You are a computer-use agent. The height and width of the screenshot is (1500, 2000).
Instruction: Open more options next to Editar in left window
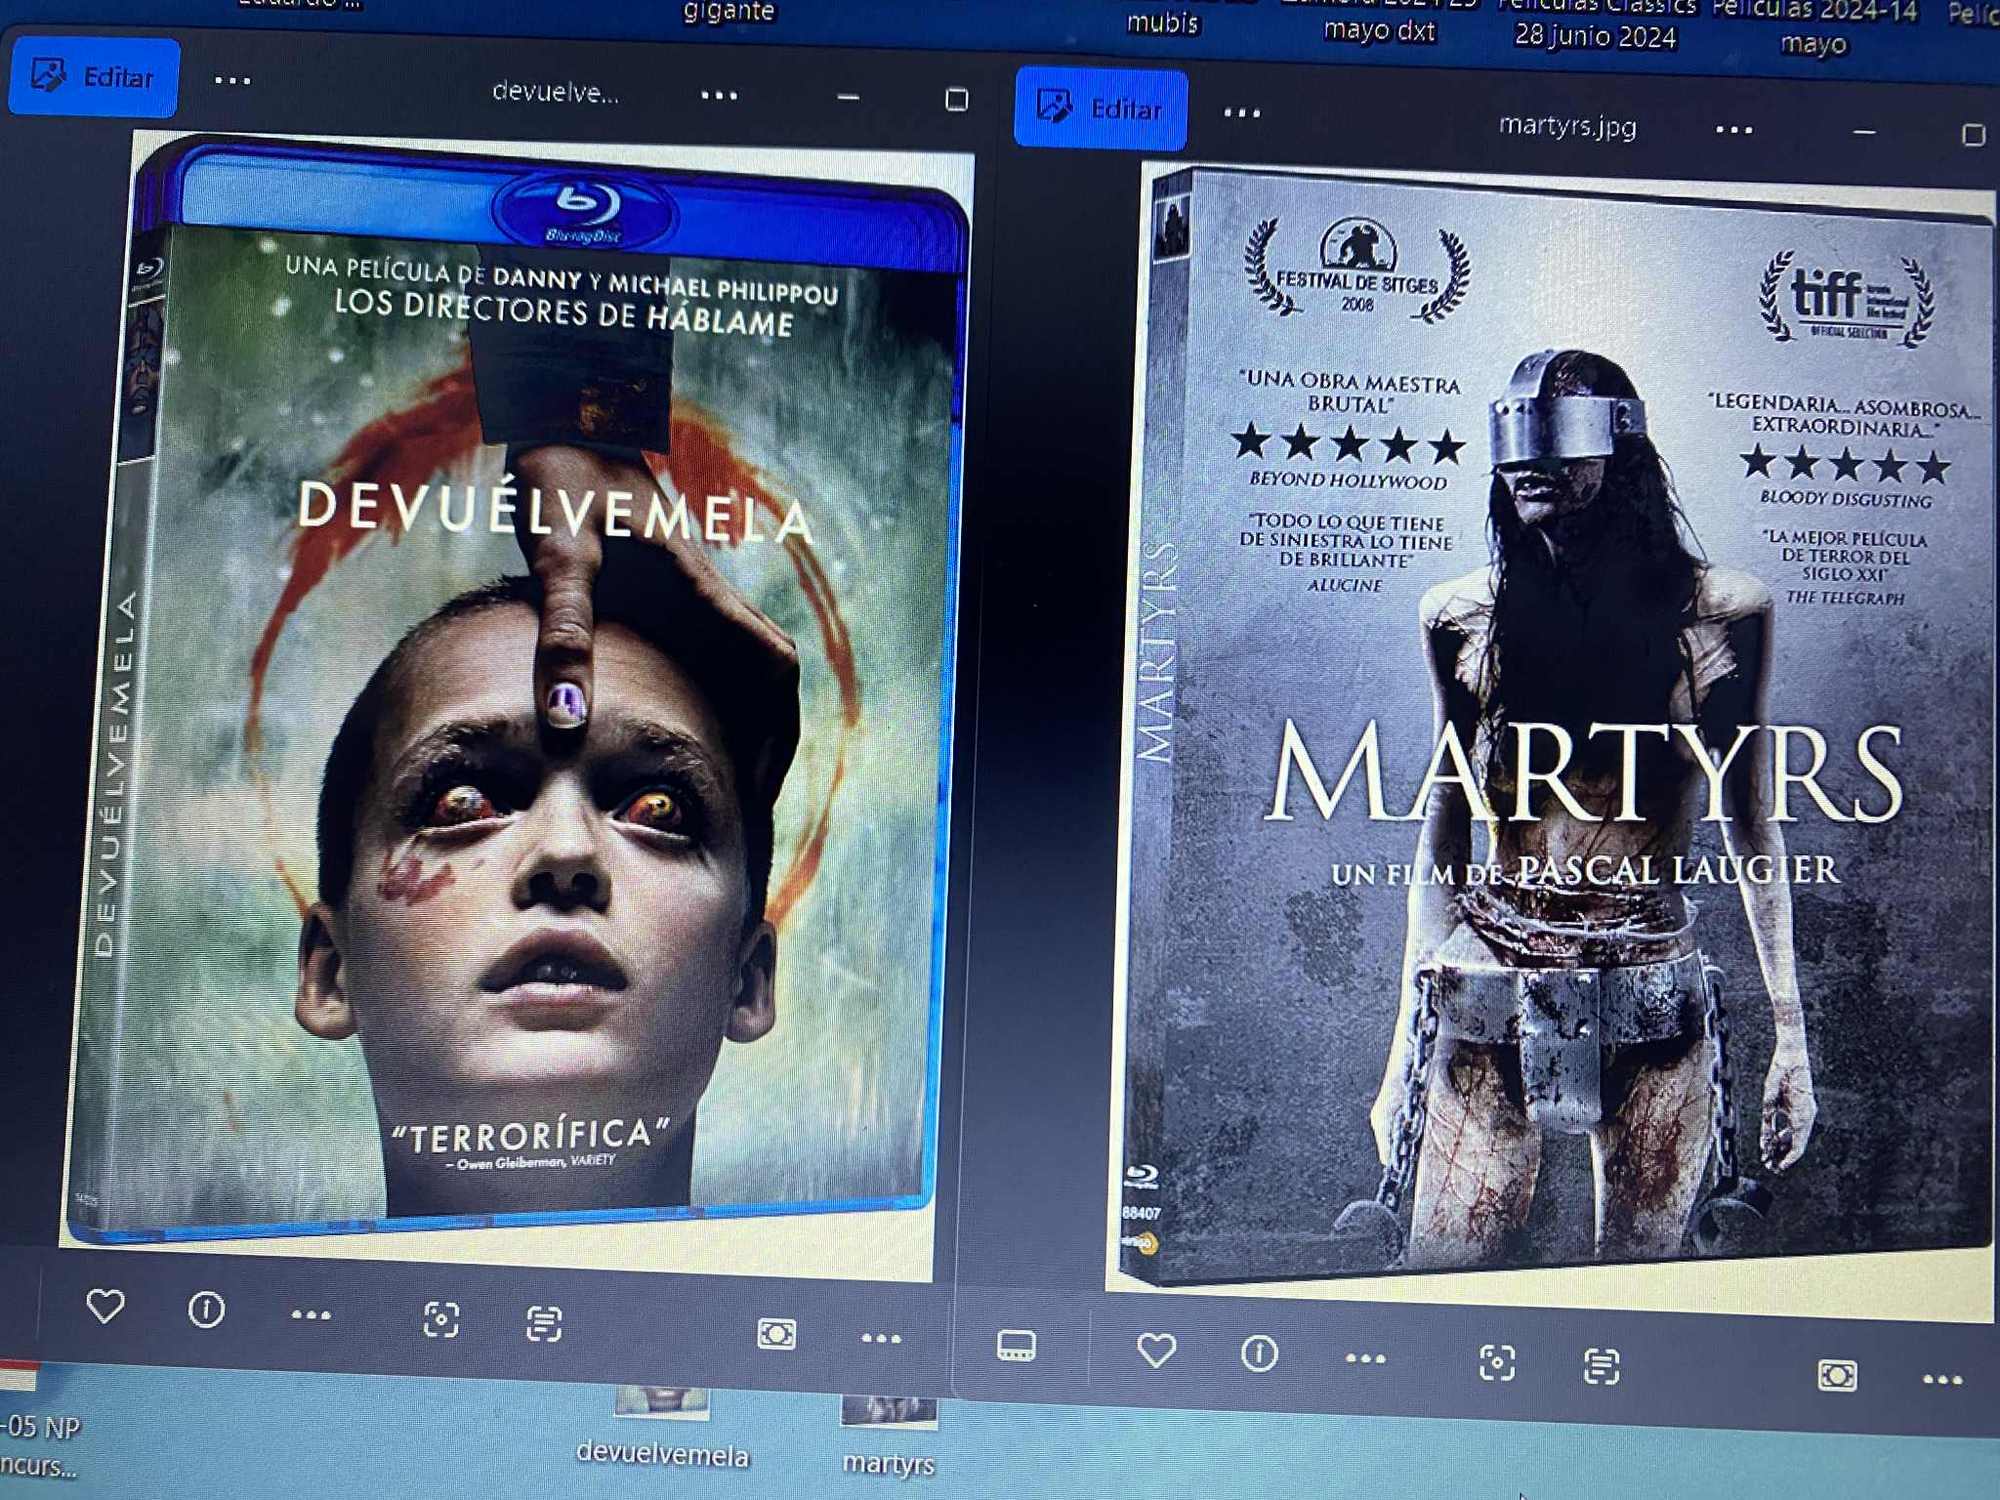click(233, 81)
